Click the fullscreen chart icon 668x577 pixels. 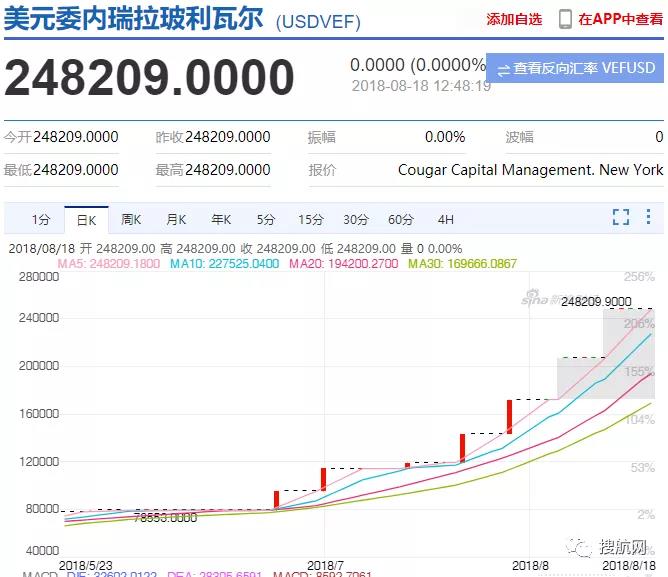[621, 218]
